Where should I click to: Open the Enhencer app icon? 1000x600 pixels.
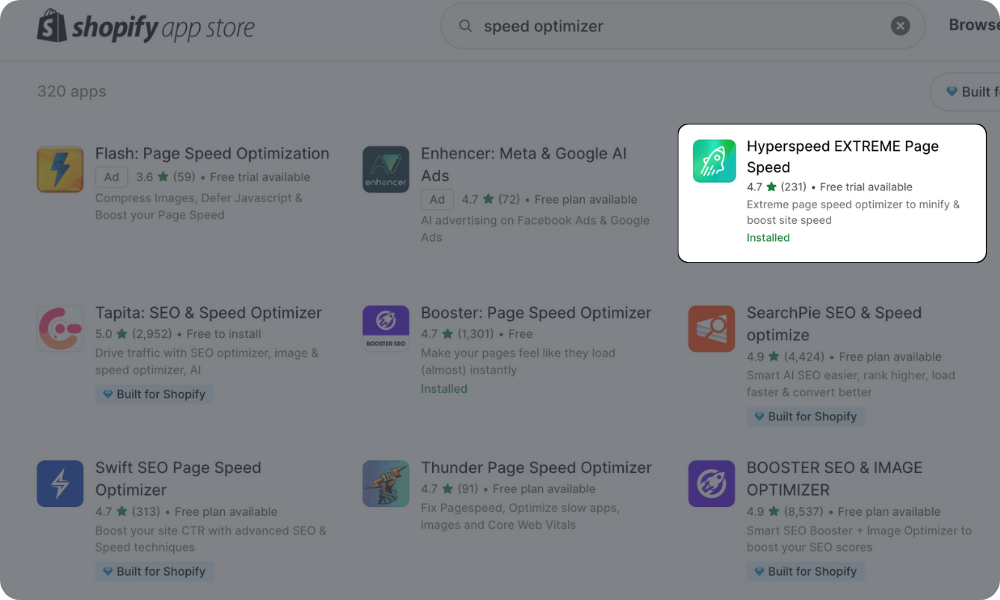pos(385,169)
